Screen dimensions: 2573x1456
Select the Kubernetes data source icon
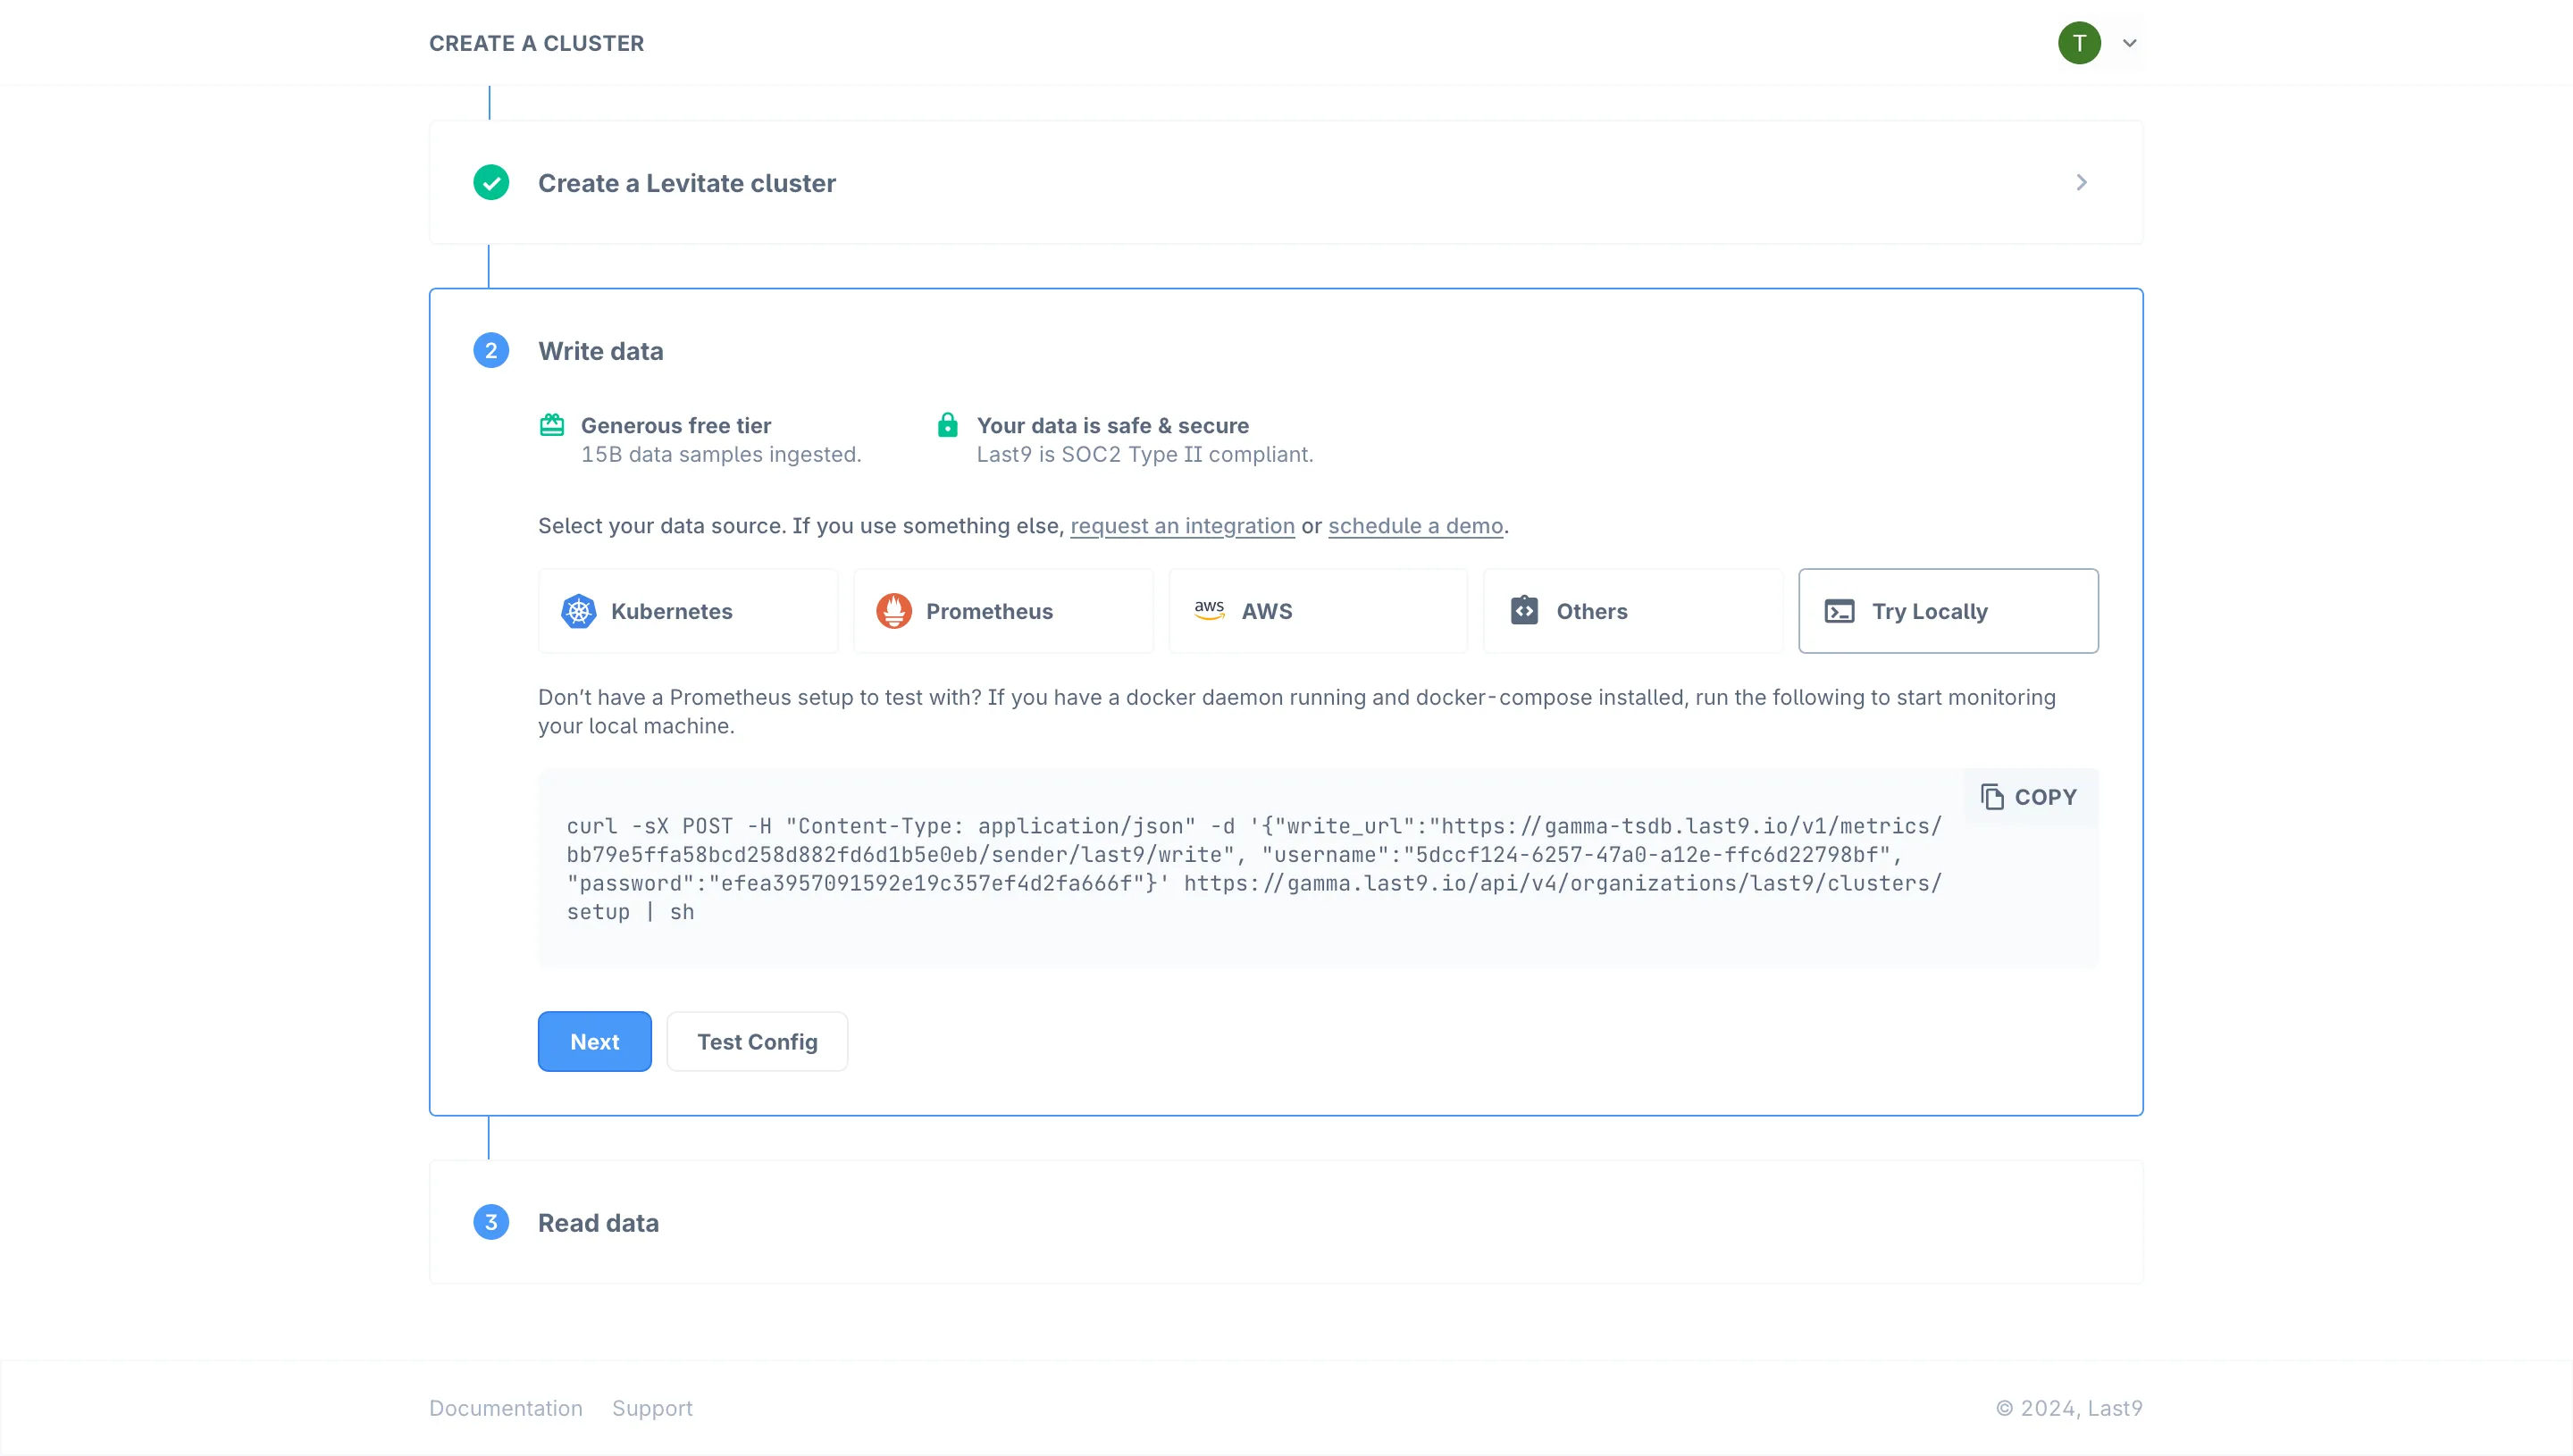(x=580, y=611)
